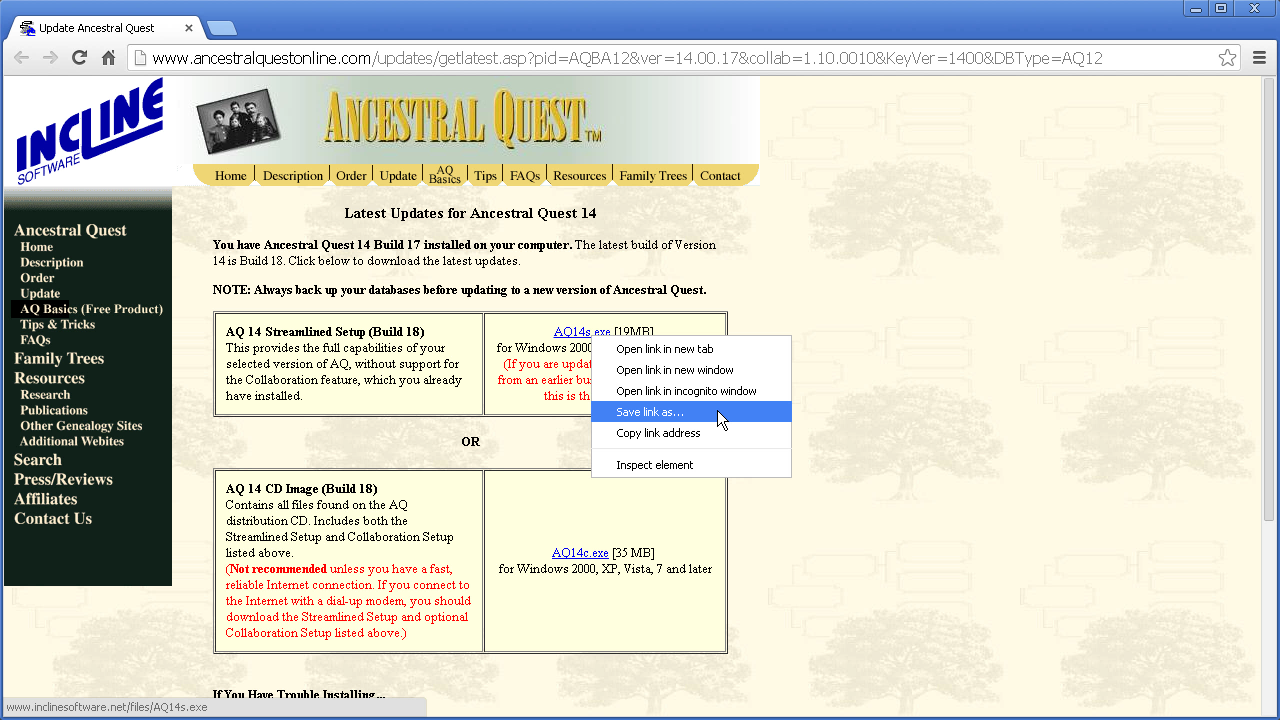Click Research sidebar link
This screenshot has height=720, width=1280.
(45, 394)
